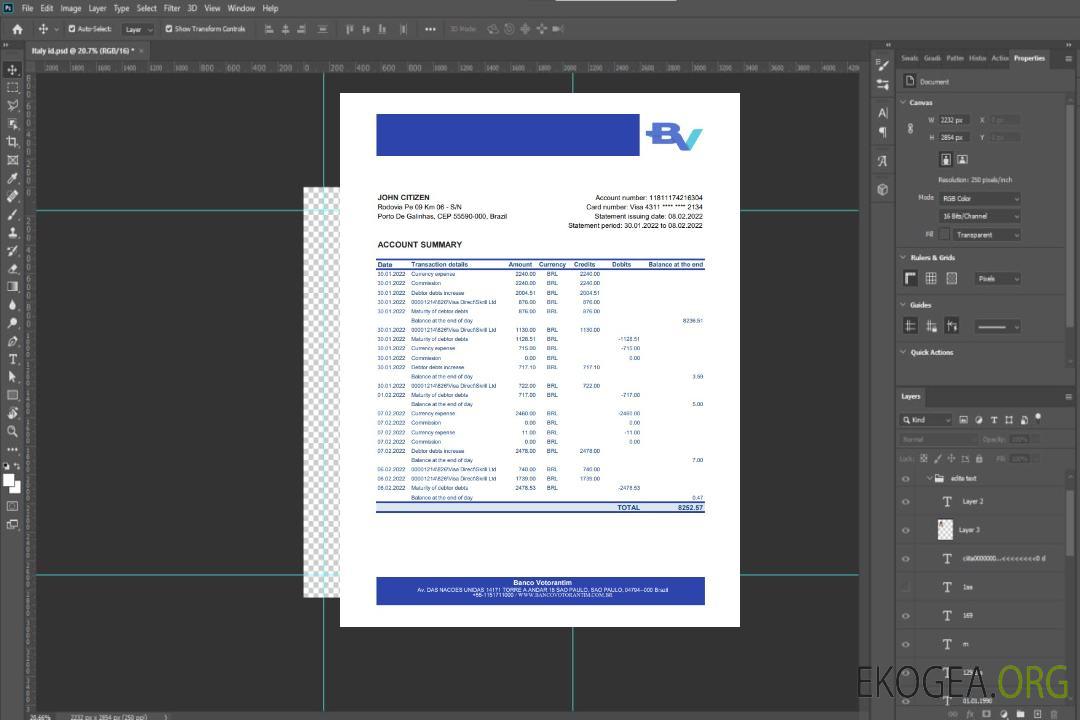Select the Healing Brush tool
The height and width of the screenshot is (720, 1080).
(12, 196)
